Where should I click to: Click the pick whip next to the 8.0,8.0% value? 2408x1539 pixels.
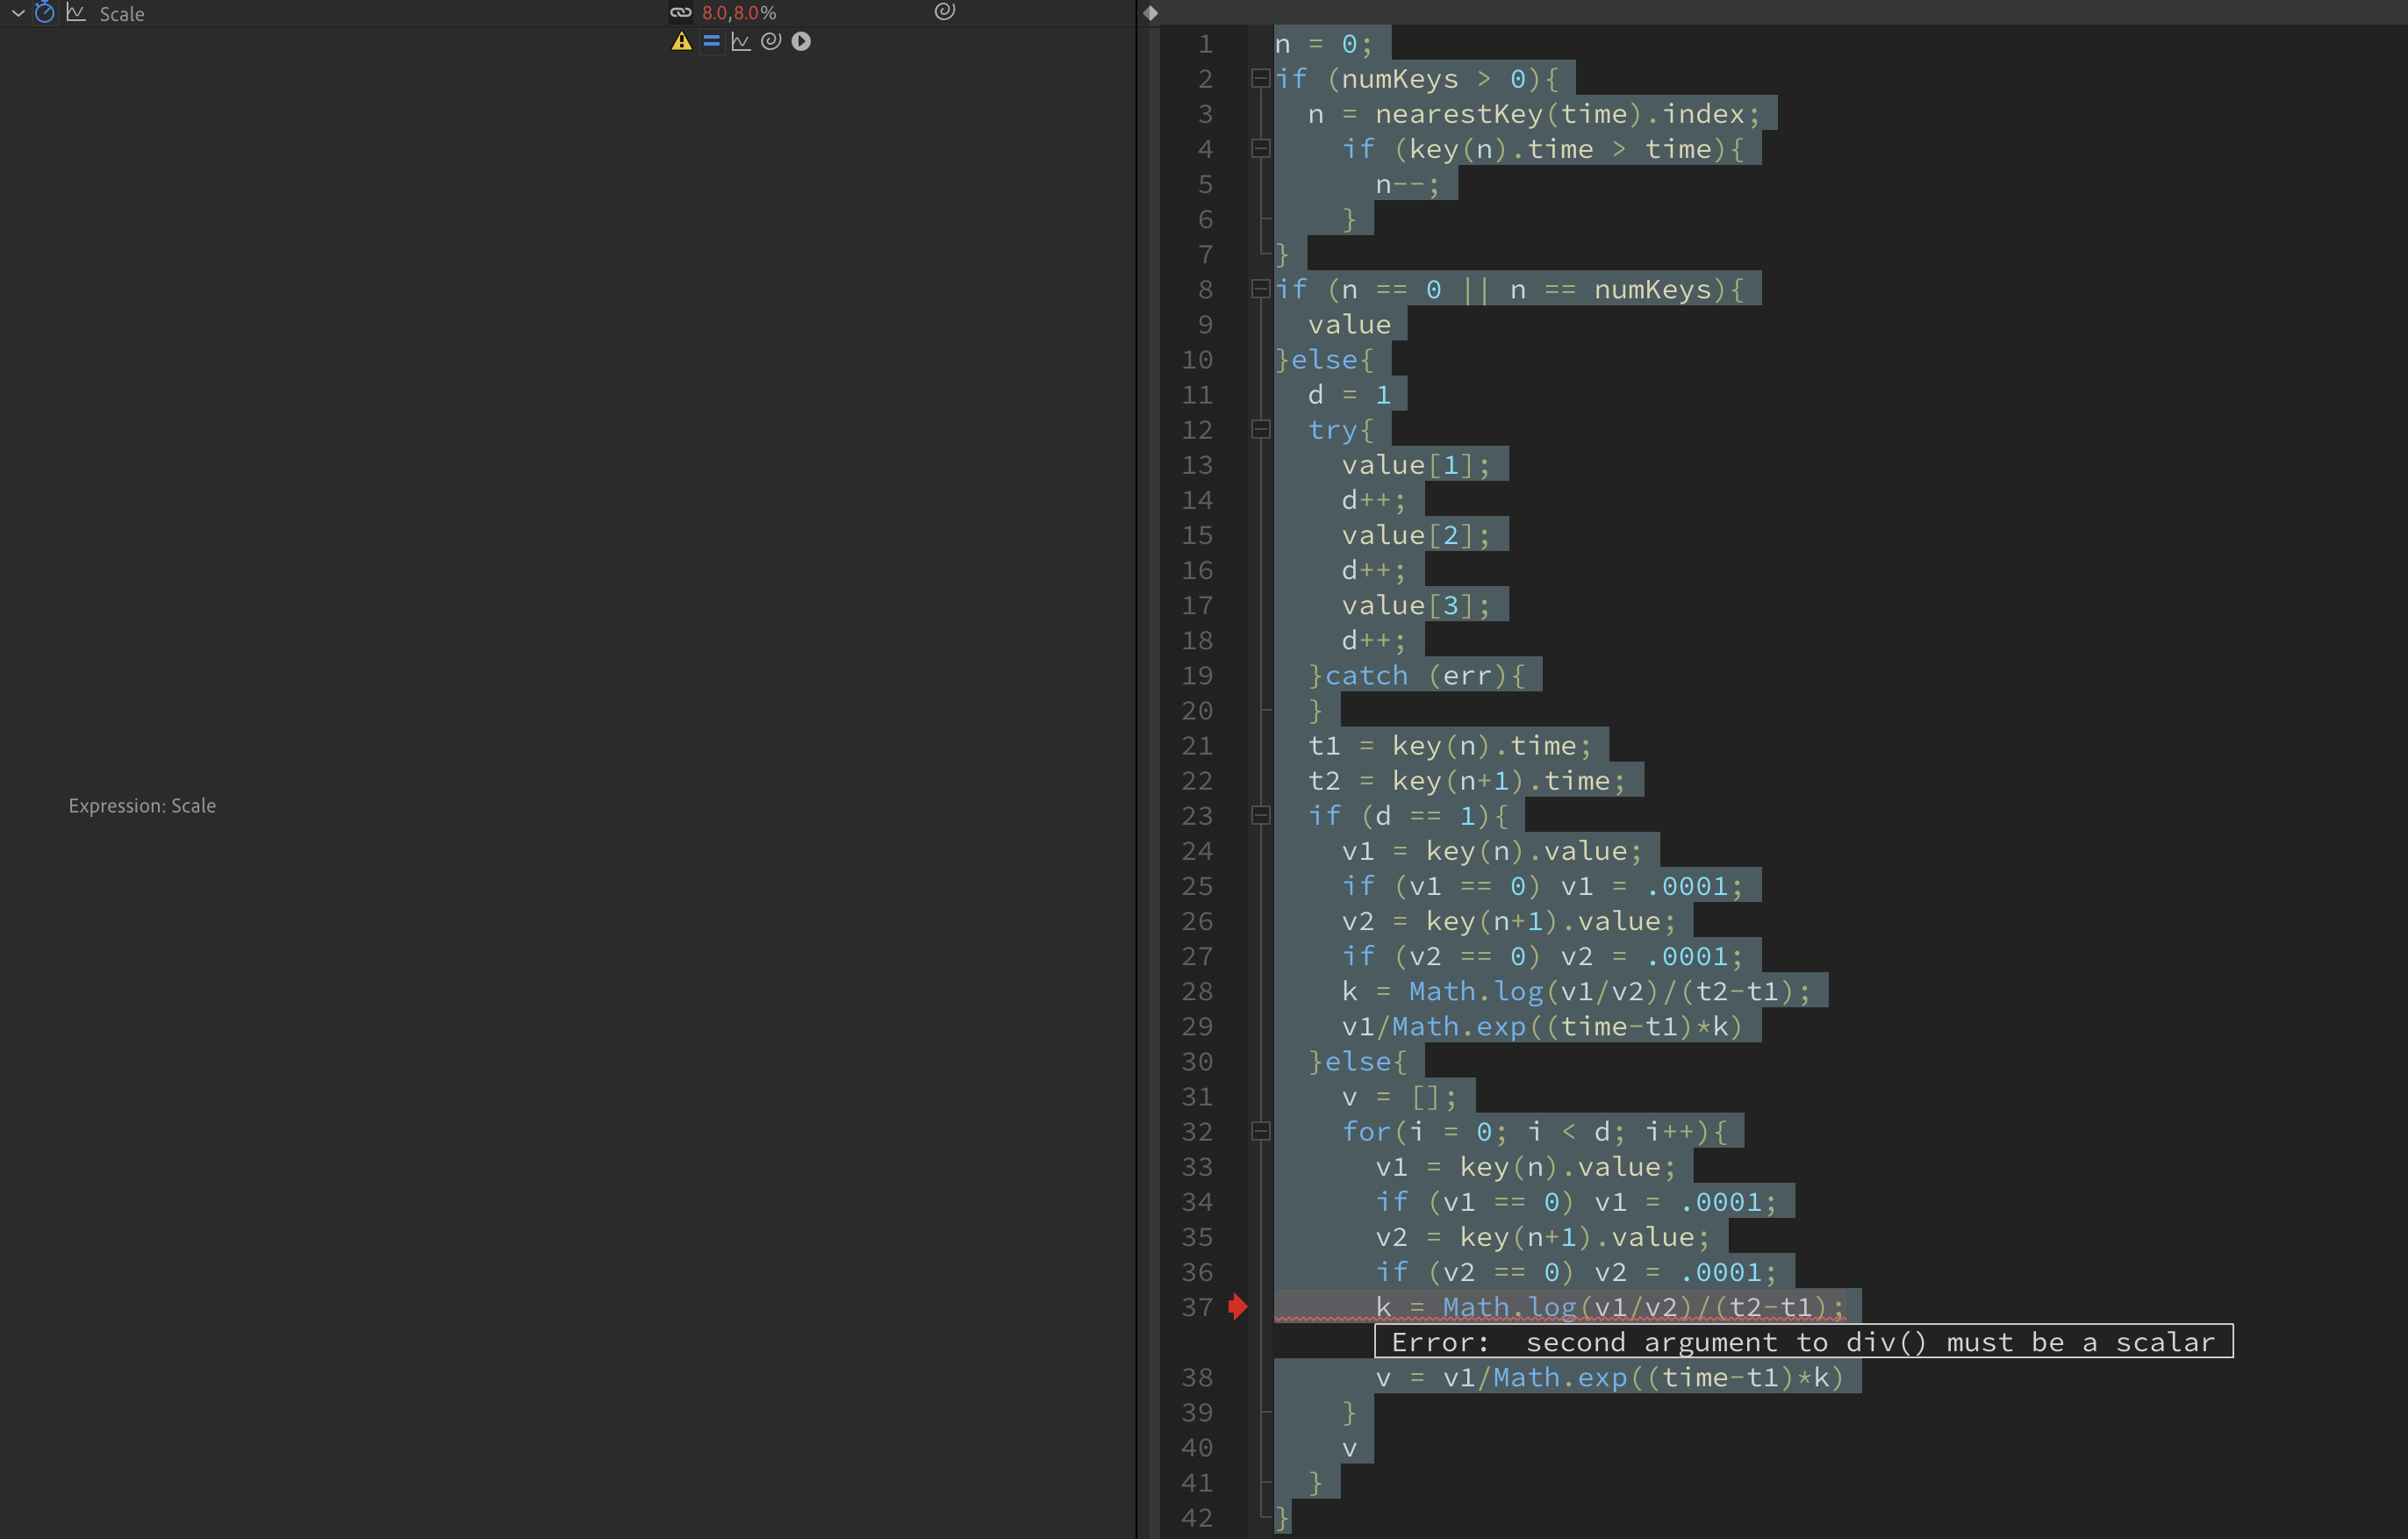point(944,13)
